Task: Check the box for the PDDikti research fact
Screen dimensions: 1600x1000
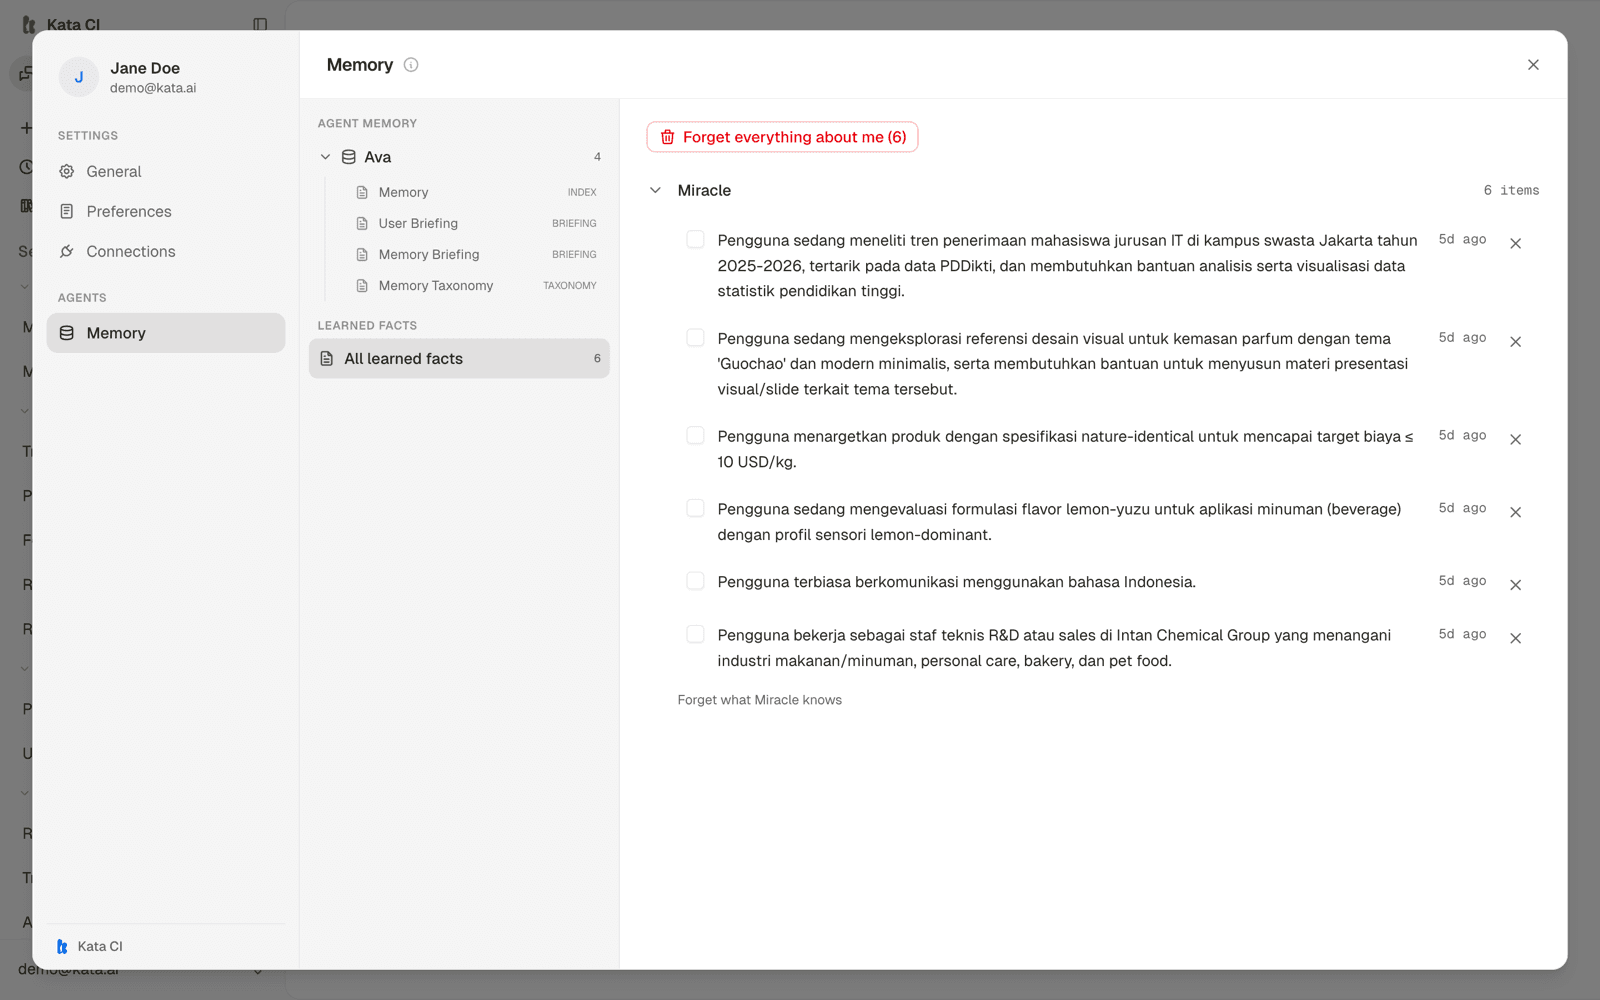Action: pos(695,240)
